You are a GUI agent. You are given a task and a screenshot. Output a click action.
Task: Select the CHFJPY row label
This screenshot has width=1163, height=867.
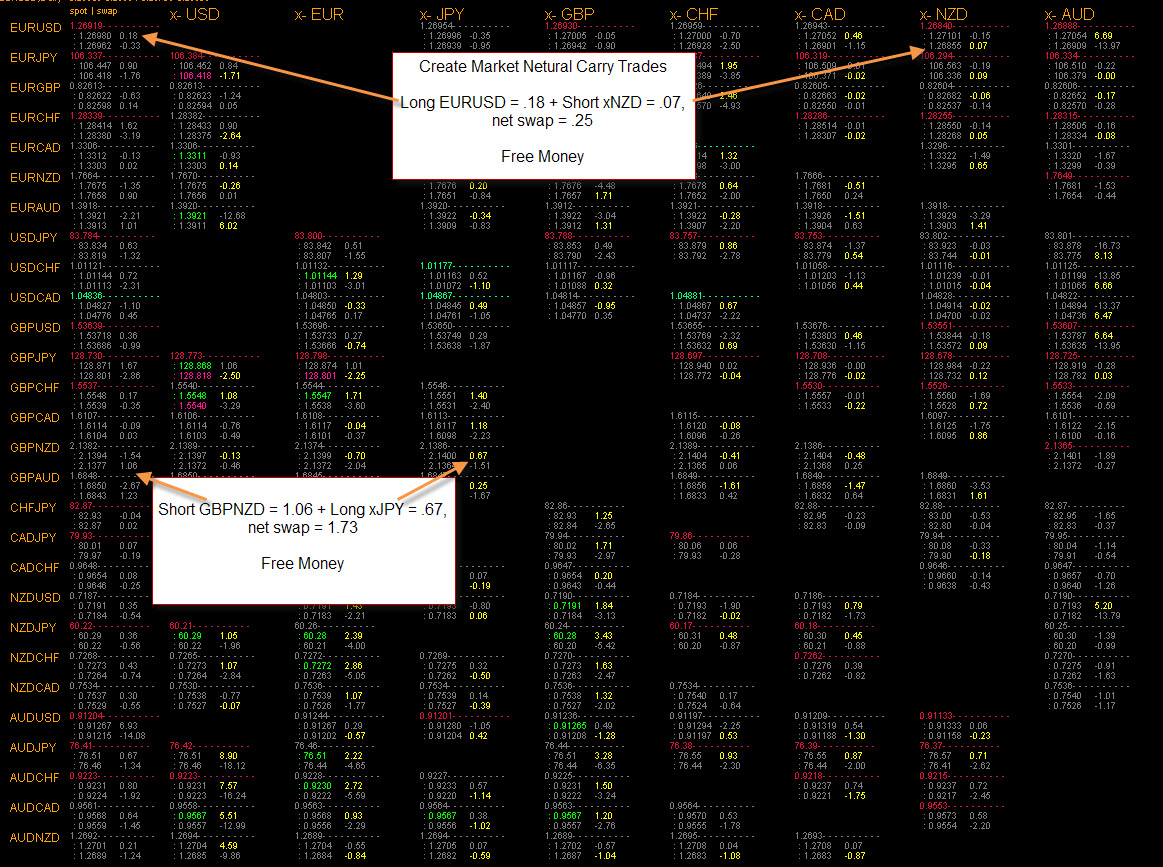[33, 507]
